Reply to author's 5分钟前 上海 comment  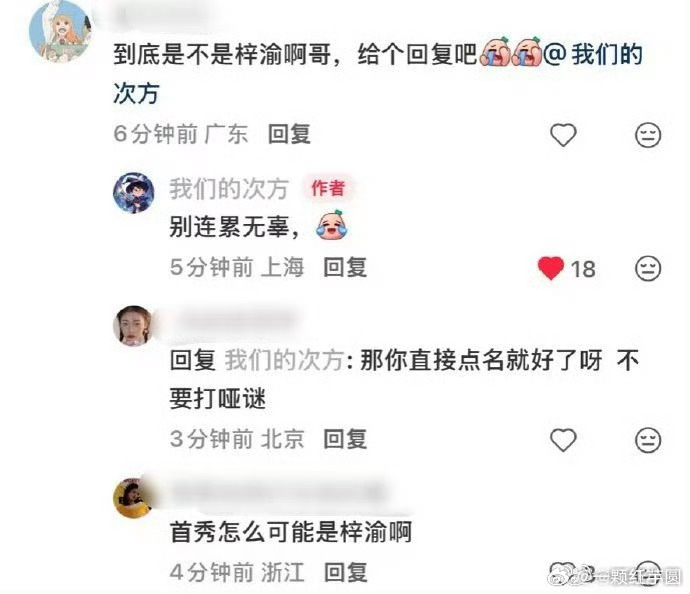[x=345, y=268]
